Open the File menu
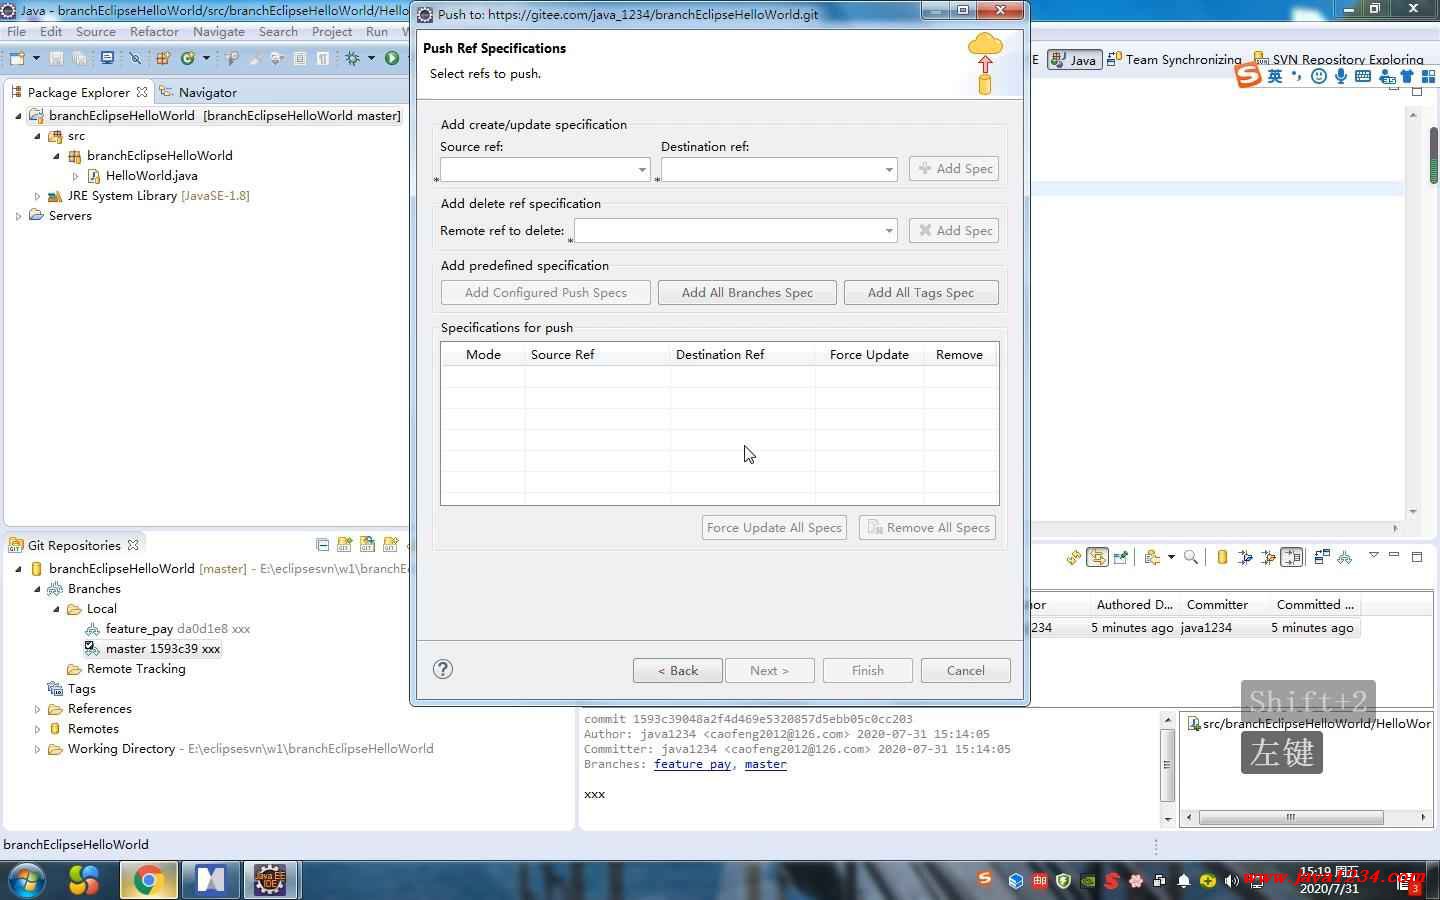 coord(17,32)
